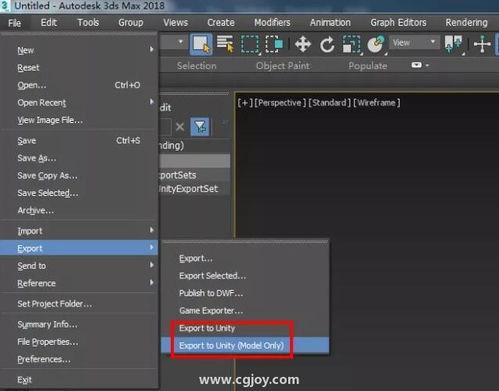
Task: Switch to the Object Paint ribbon tab
Action: 283,66
